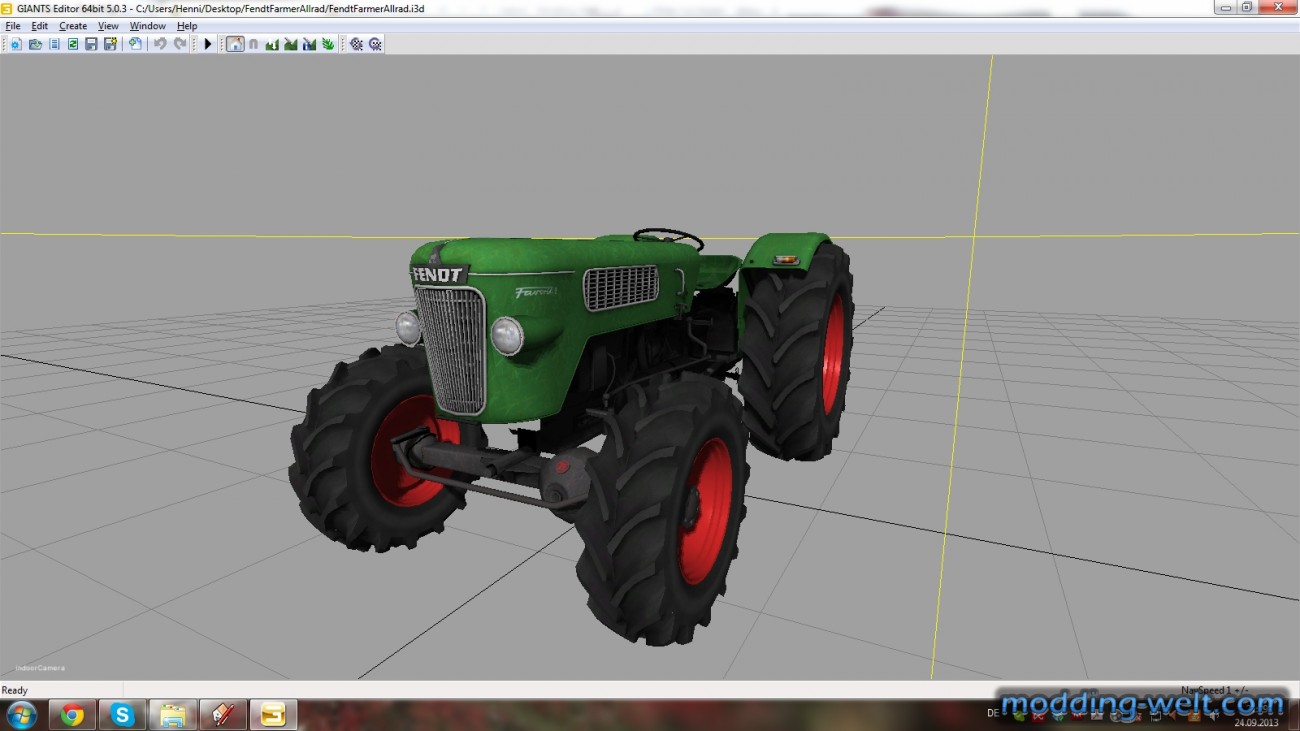
Task: Select the terrain paint tool with brush
Action: pyautogui.click(x=291, y=44)
